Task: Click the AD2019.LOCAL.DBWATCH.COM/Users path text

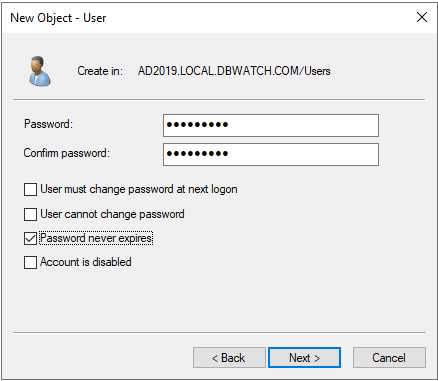Action: tap(234, 71)
